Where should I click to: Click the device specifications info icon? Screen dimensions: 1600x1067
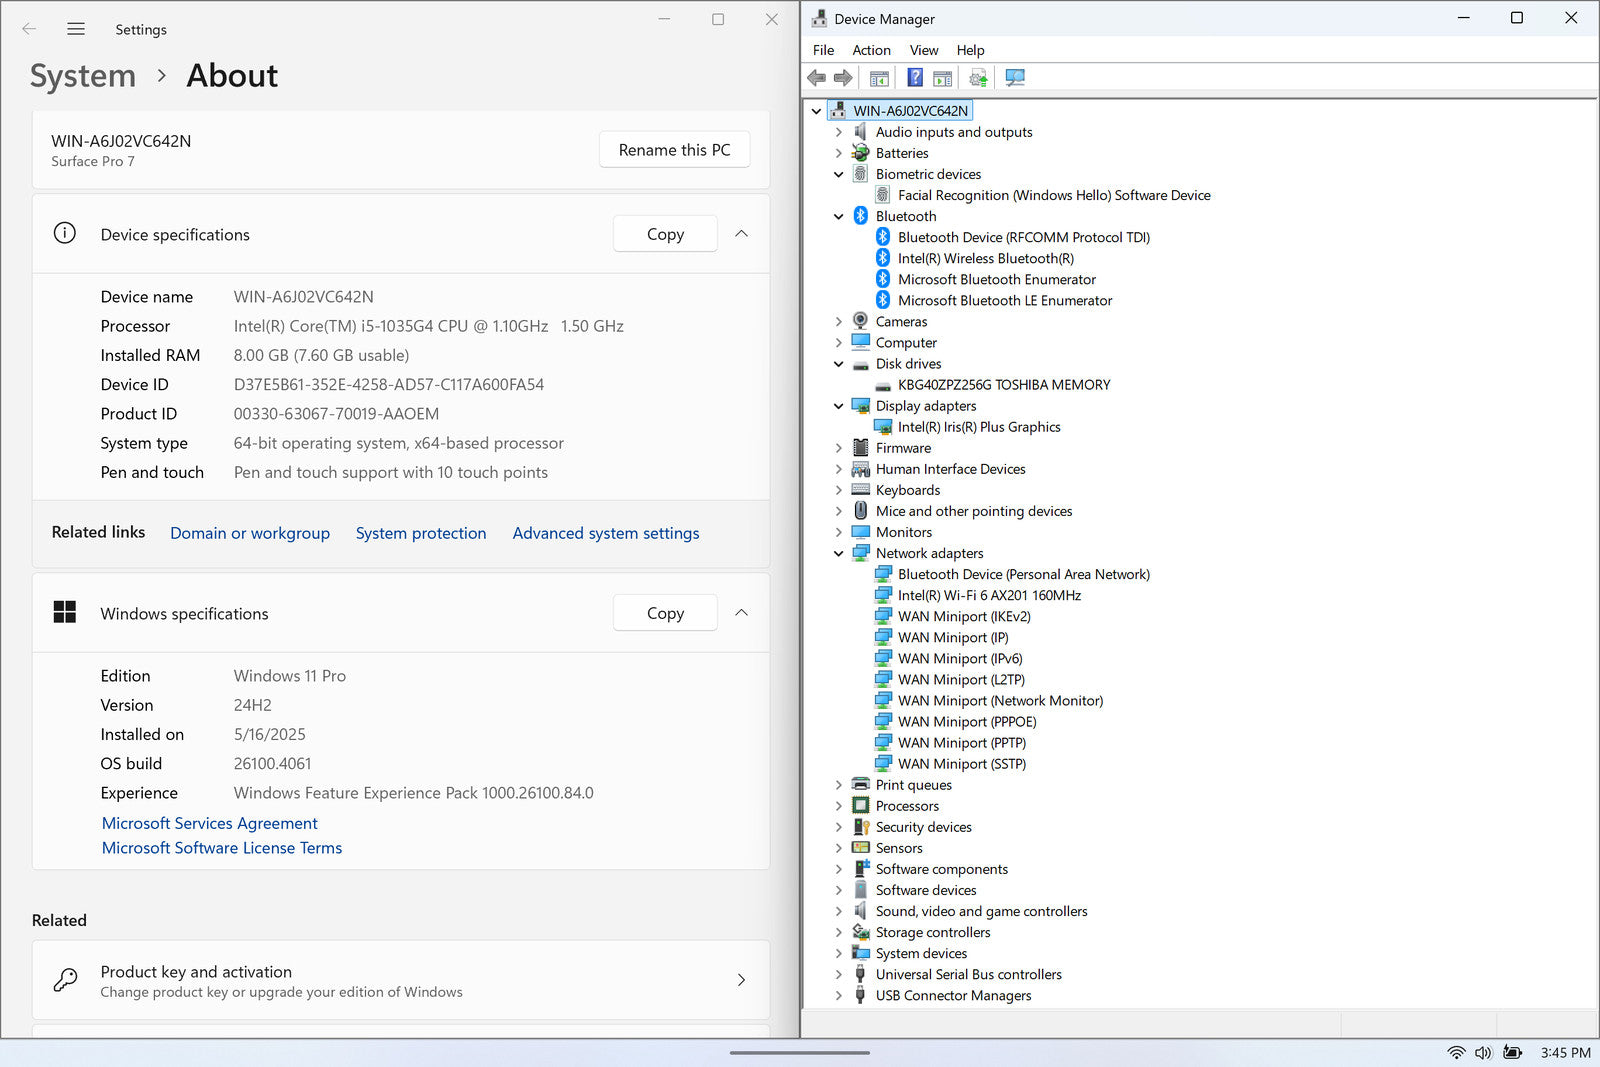[65, 234]
